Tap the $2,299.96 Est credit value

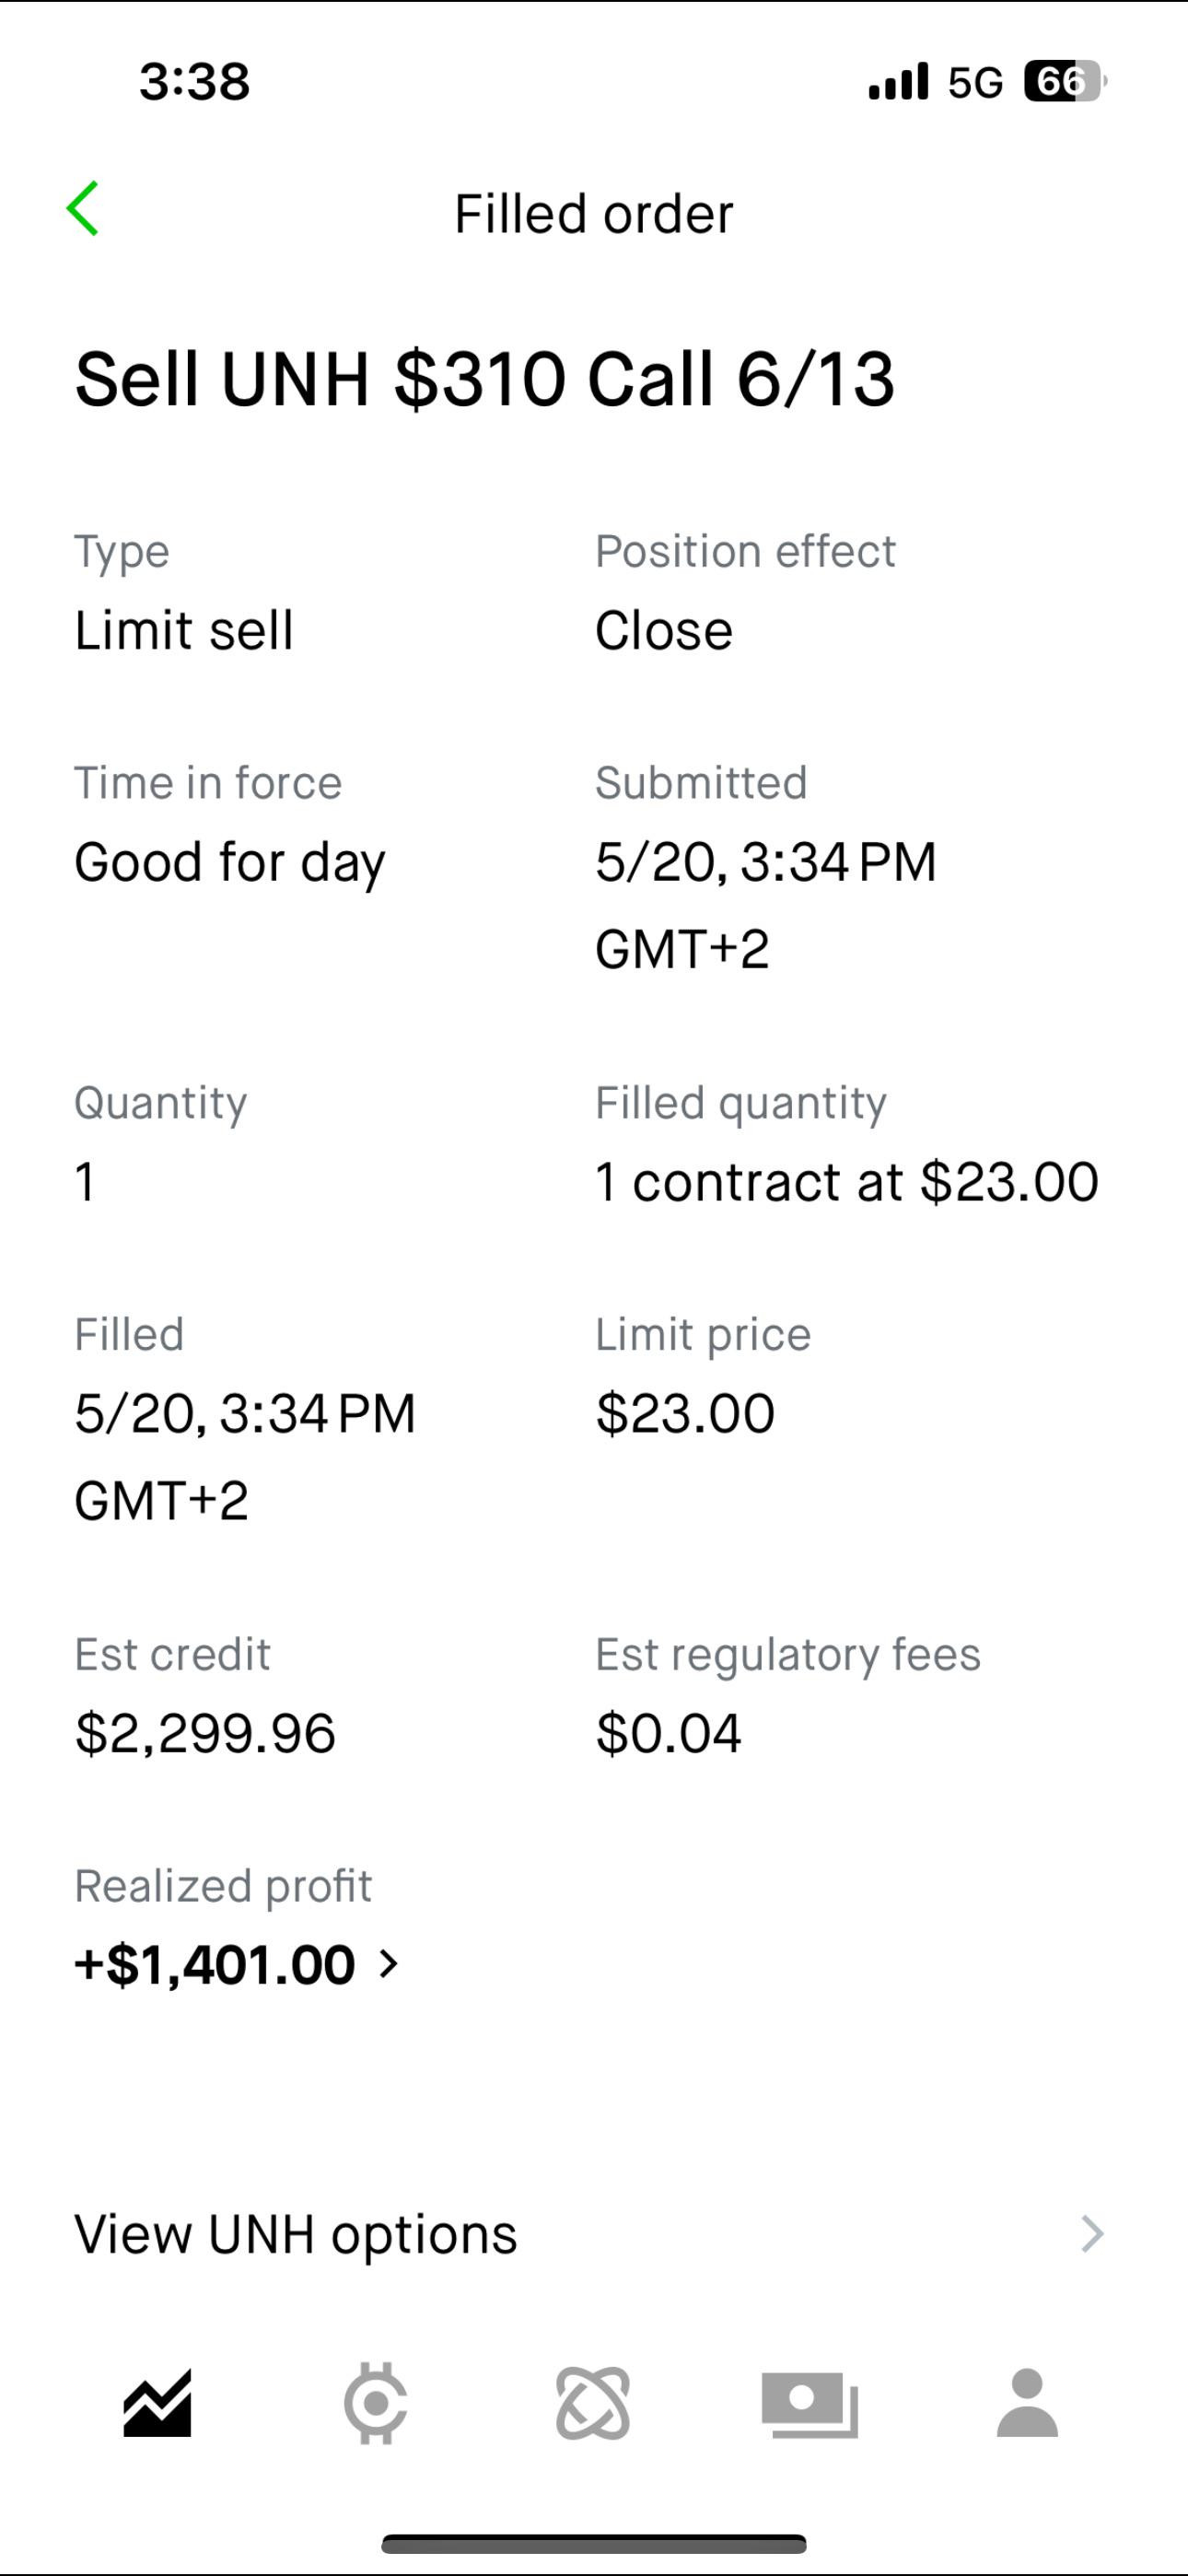(x=205, y=1733)
